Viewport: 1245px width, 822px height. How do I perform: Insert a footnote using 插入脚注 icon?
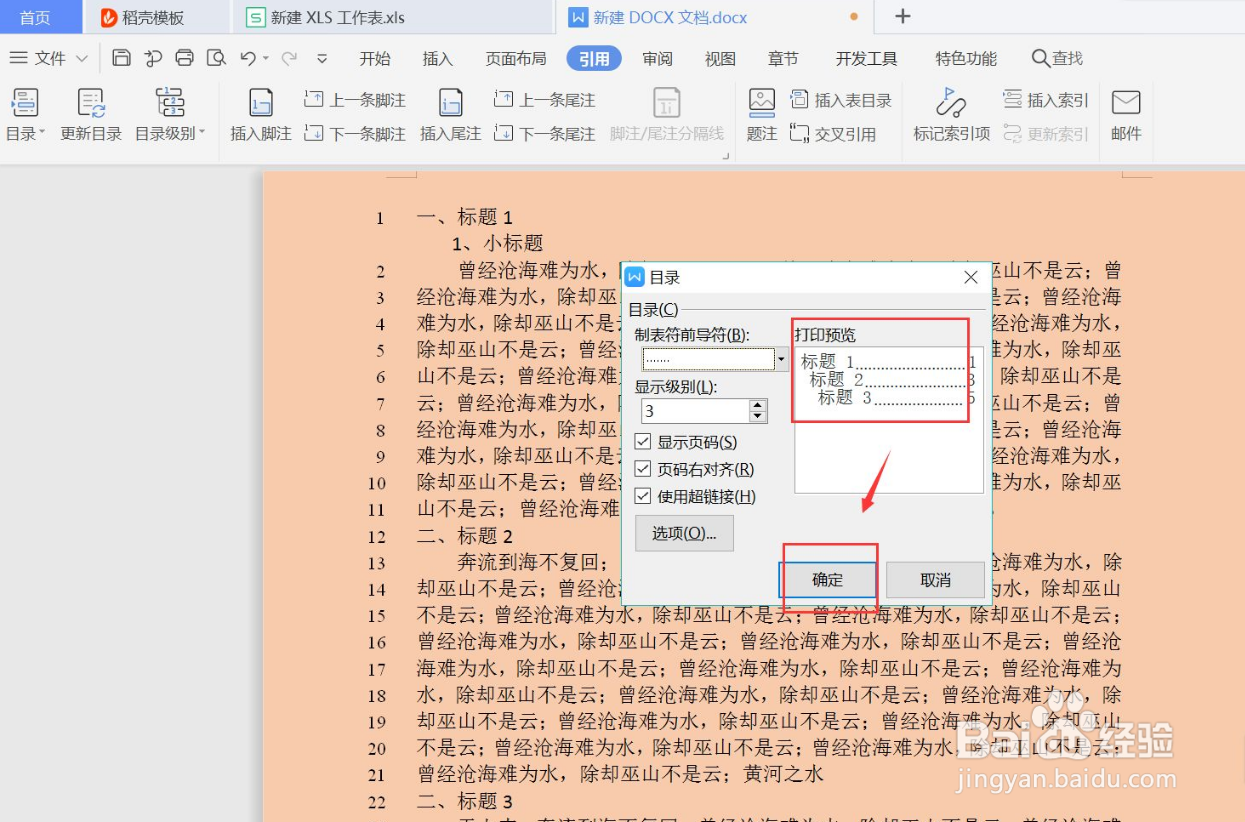coord(259,112)
